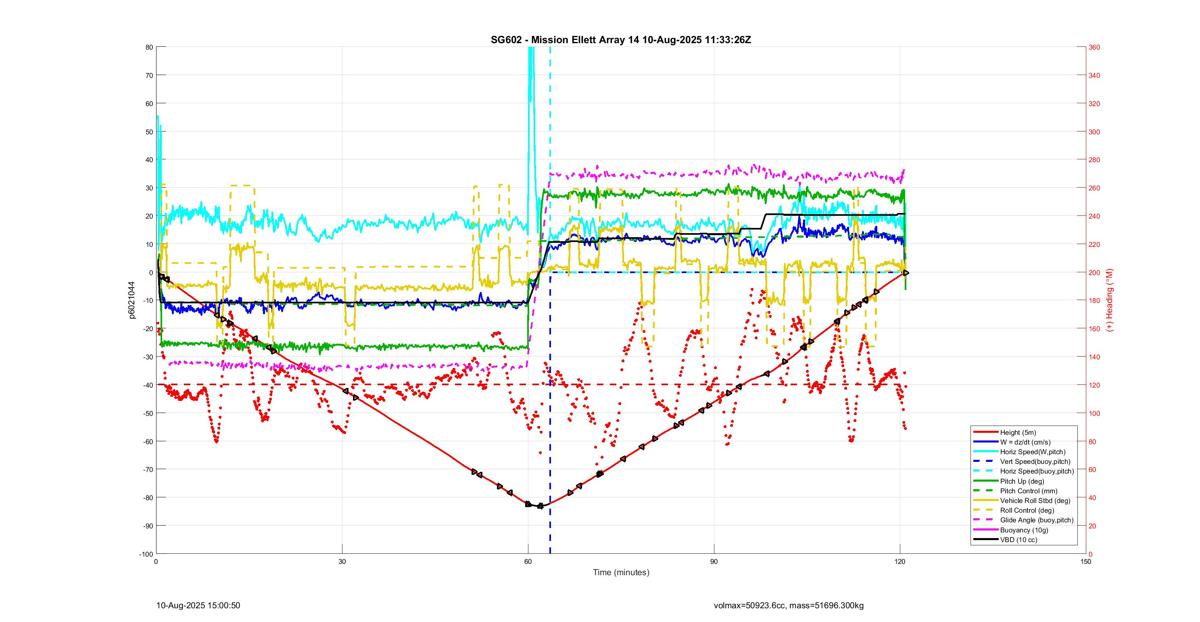Click the right heading axis tick '280'

point(1095,160)
